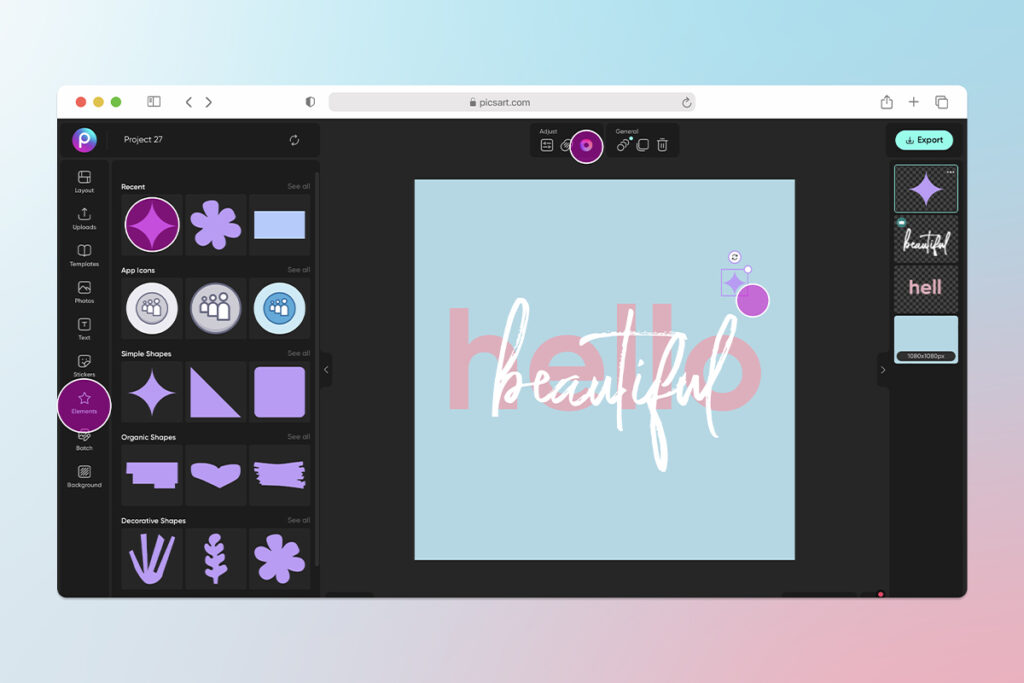
Task: Delete the selected element with the trash icon
Action: click(663, 146)
